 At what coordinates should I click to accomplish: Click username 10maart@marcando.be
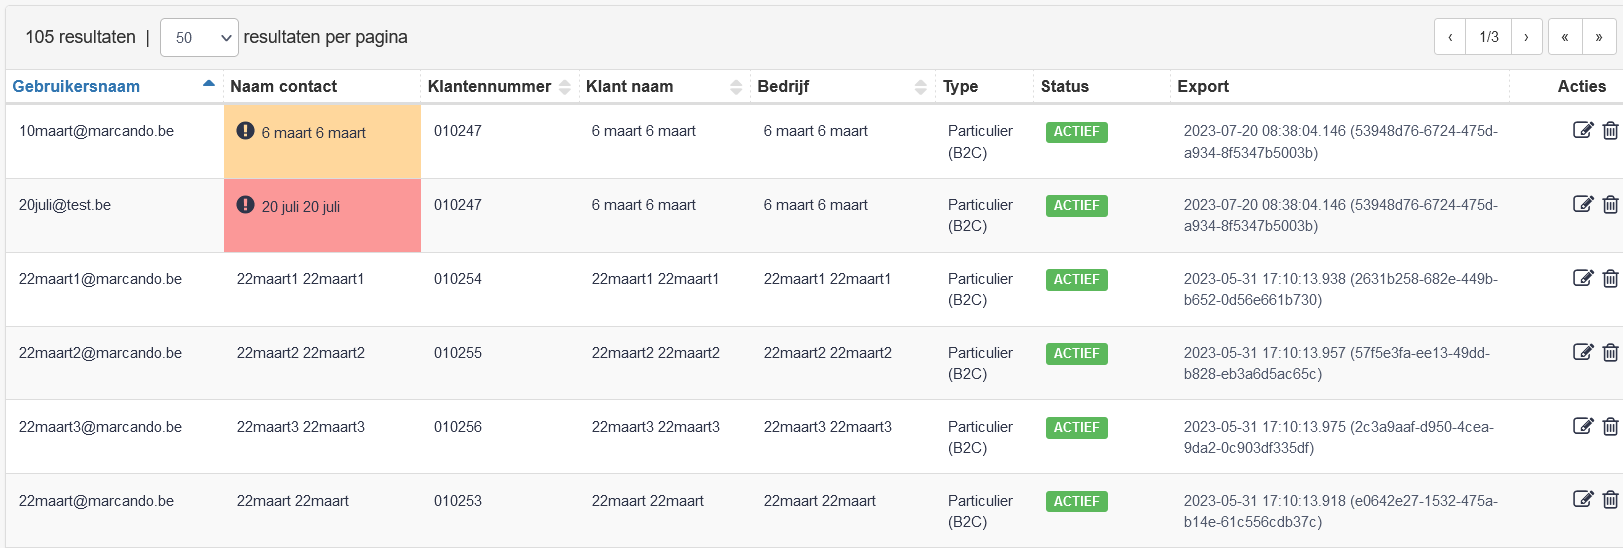pyautogui.click(x=96, y=131)
